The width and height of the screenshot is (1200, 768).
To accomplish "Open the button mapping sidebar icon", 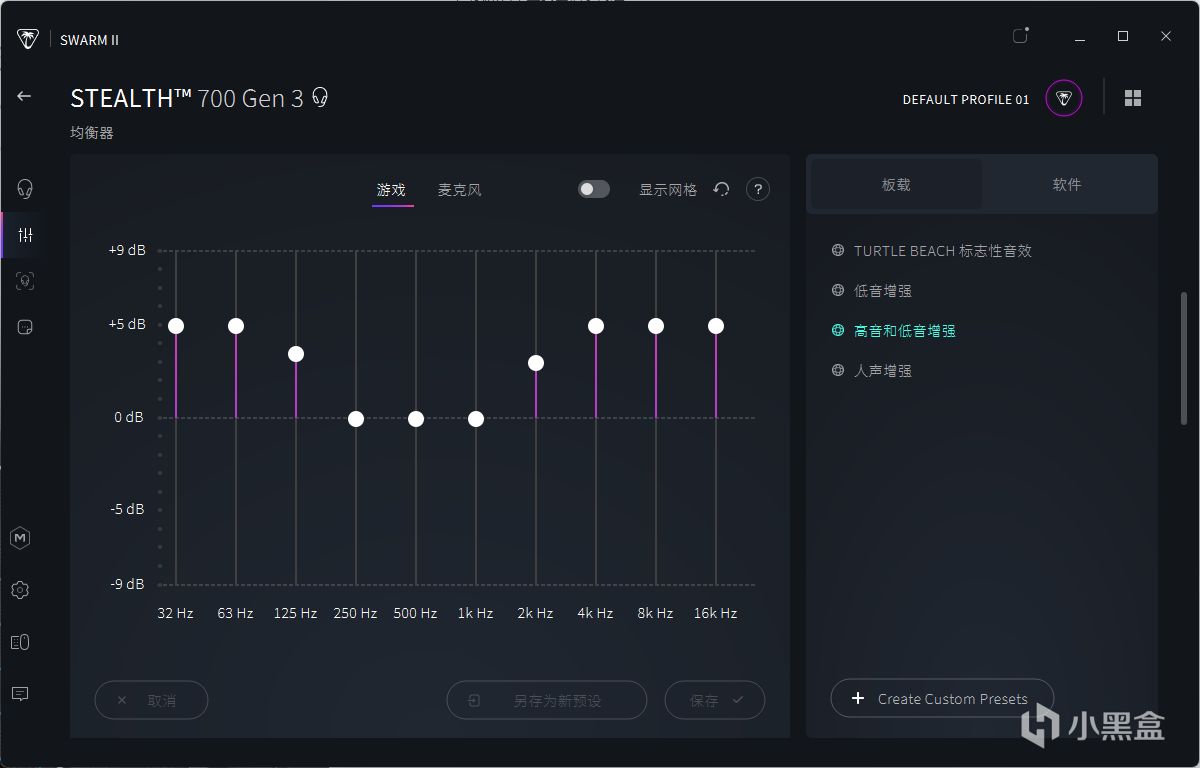I will [25, 327].
